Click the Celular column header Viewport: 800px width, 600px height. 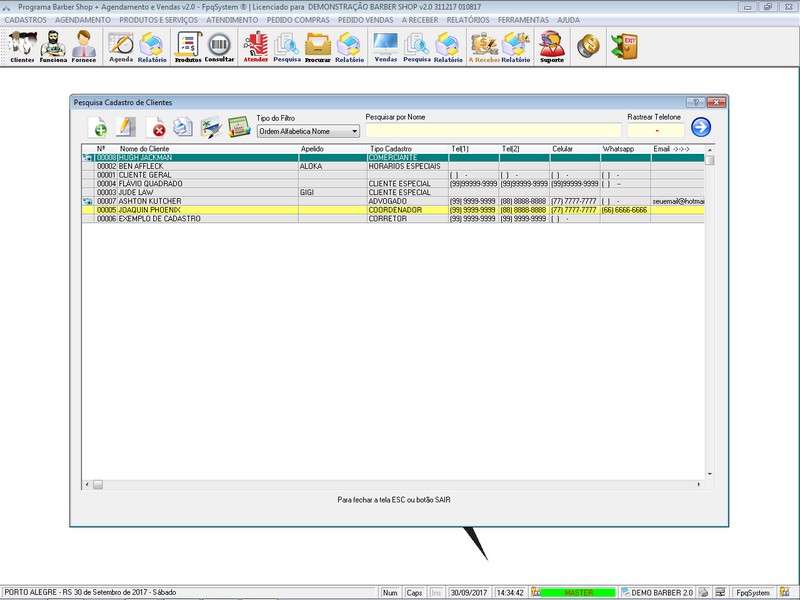(x=576, y=149)
